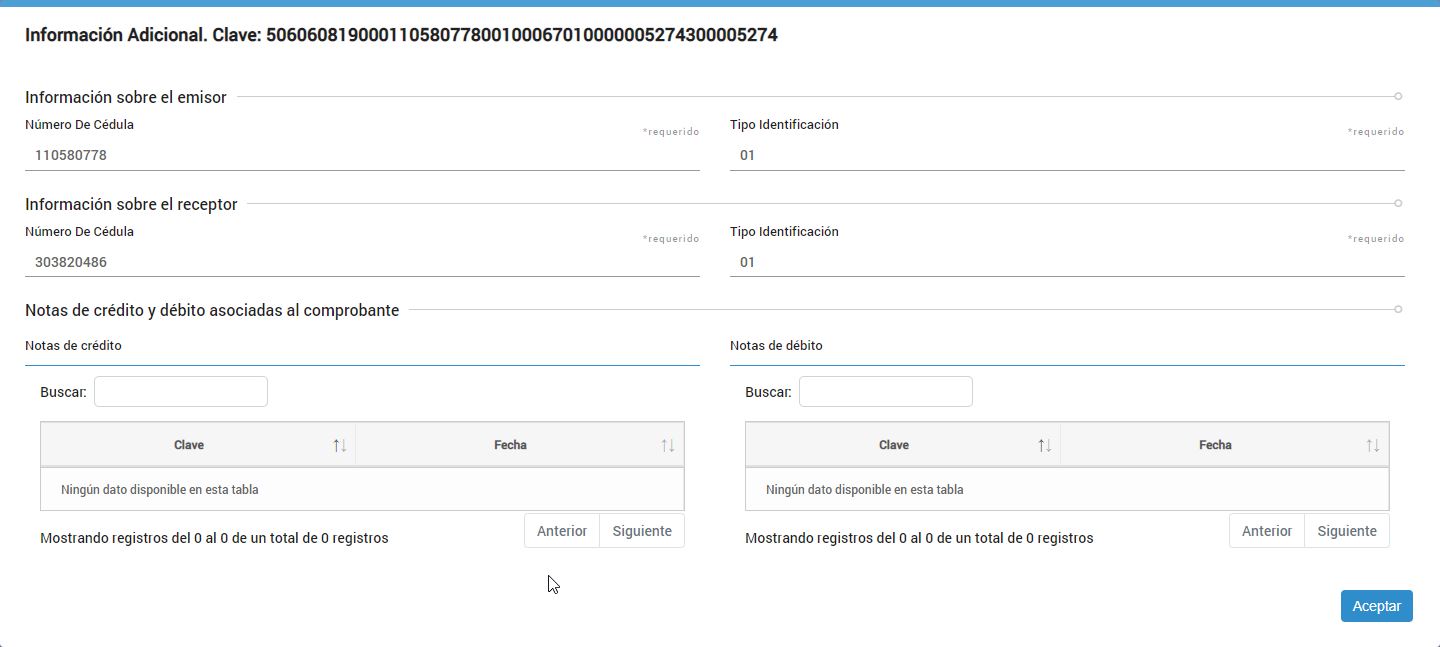This screenshot has height=647, width=1440.
Task: Click circle marker ending receptor section line
Action: click(1398, 203)
